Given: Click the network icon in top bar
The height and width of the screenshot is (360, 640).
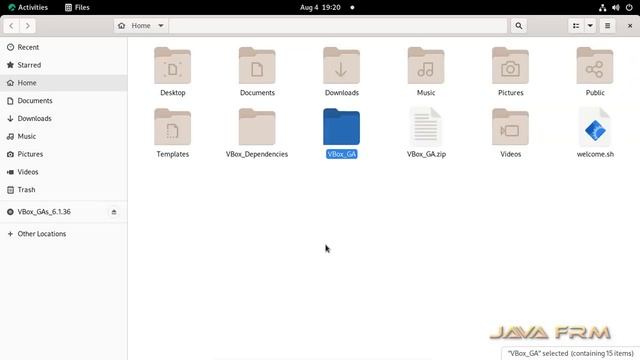Looking at the screenshot, I should [602, 7].
